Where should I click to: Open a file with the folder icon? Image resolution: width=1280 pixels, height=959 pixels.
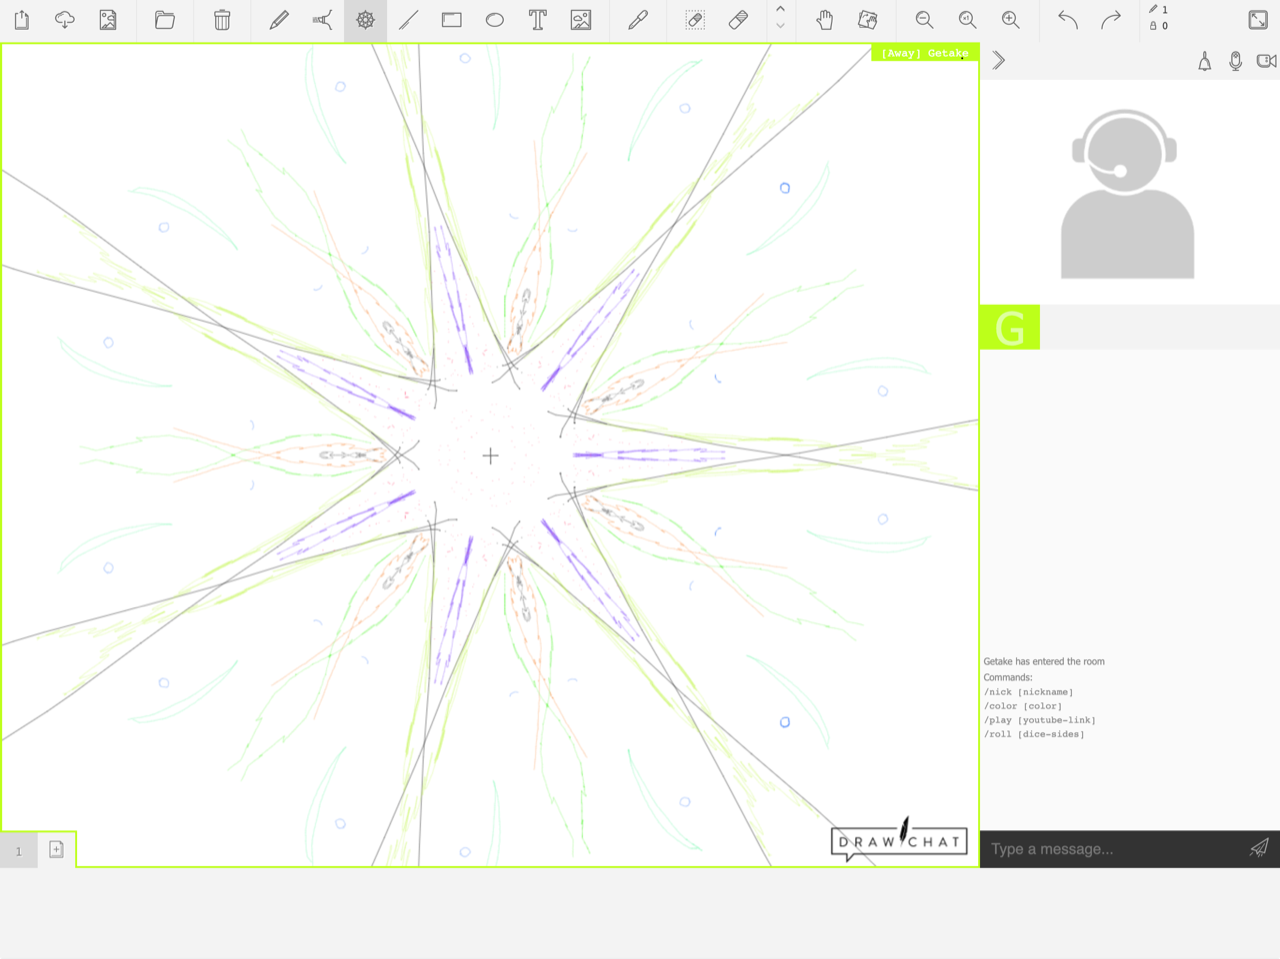coord(165,20)
